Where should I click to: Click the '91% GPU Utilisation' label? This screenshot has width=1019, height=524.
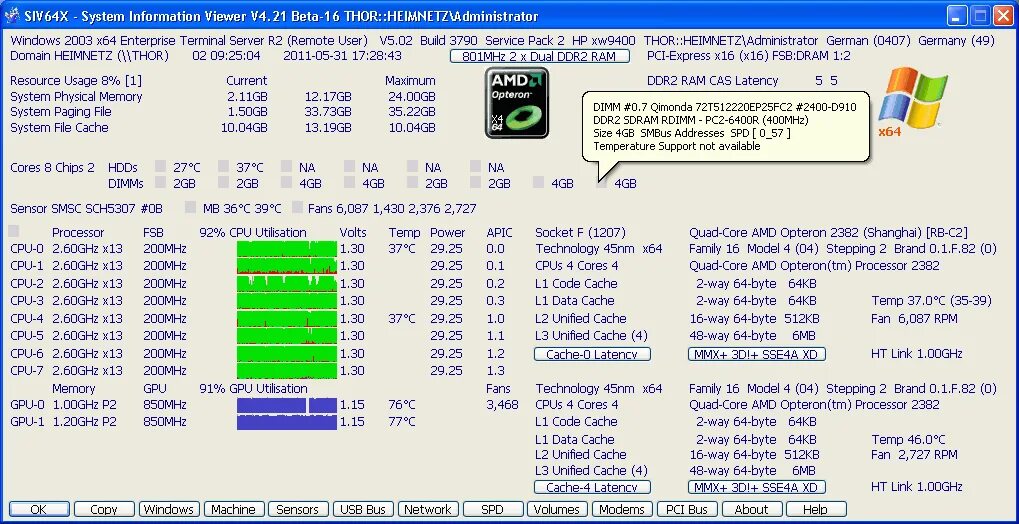point(253,388)
